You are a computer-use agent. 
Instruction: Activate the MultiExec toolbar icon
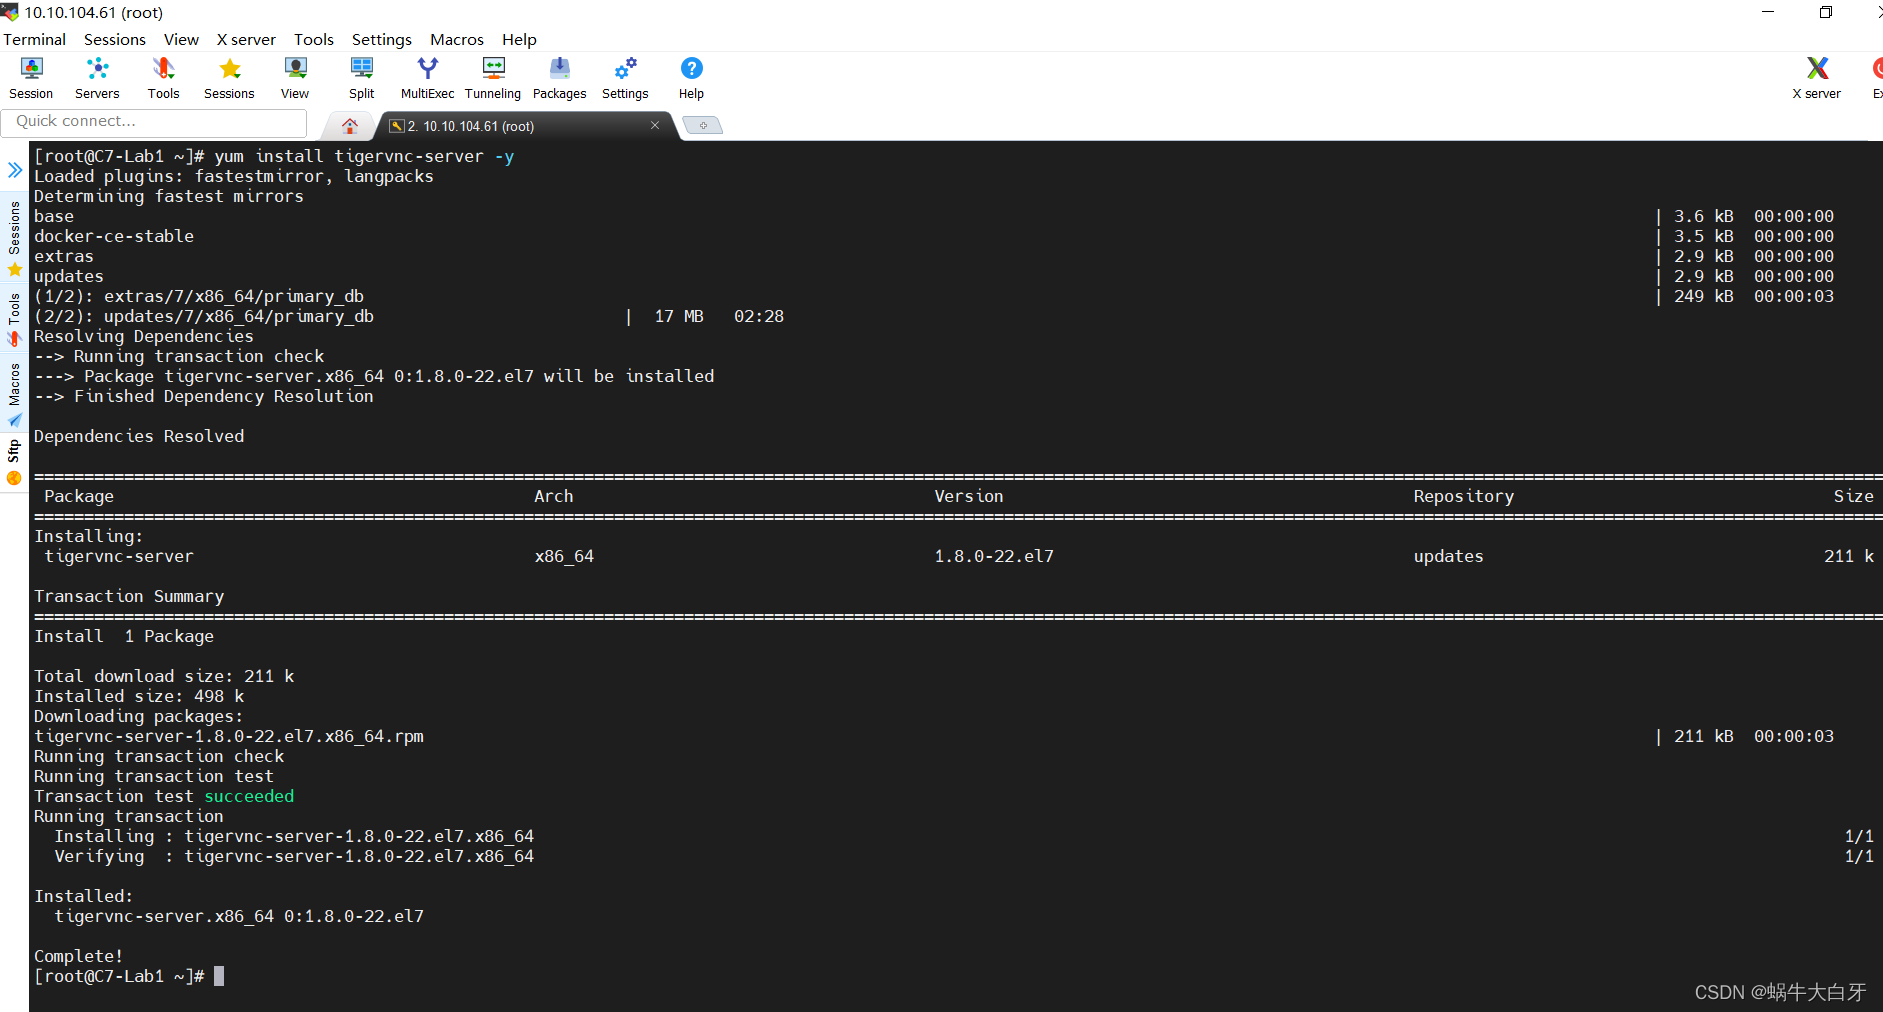click(427, 78)
